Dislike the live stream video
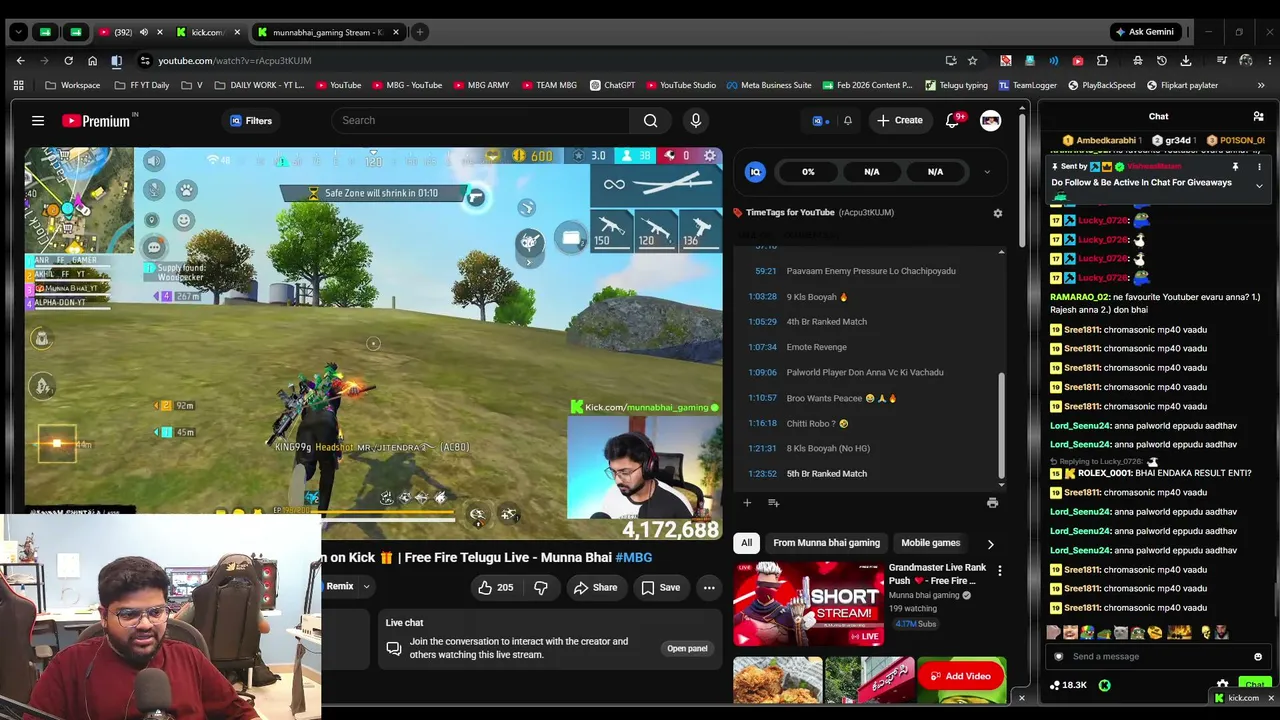Viewport: 1280px width, 720px height. pos(541,588)
